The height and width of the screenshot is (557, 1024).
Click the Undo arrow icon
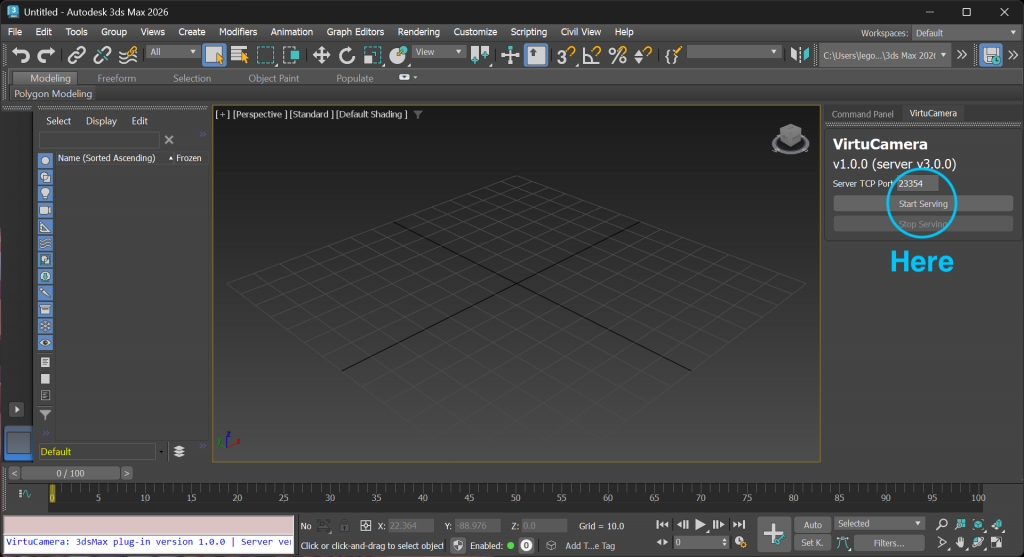click(21, 55)
